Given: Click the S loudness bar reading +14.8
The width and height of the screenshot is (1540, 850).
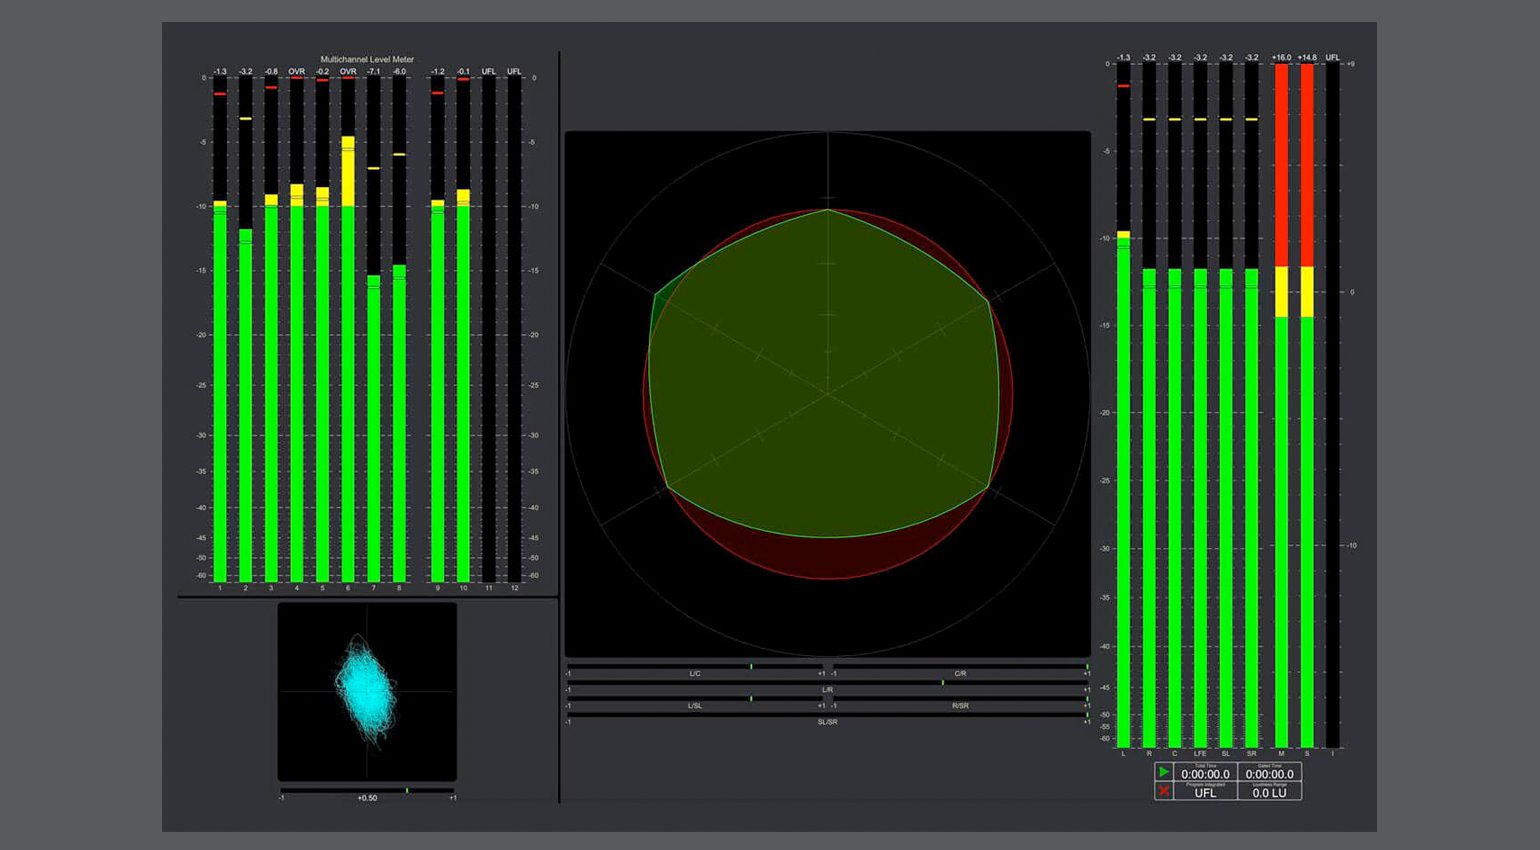Looking at the screenshot, I should click(x=1307, y=405).
